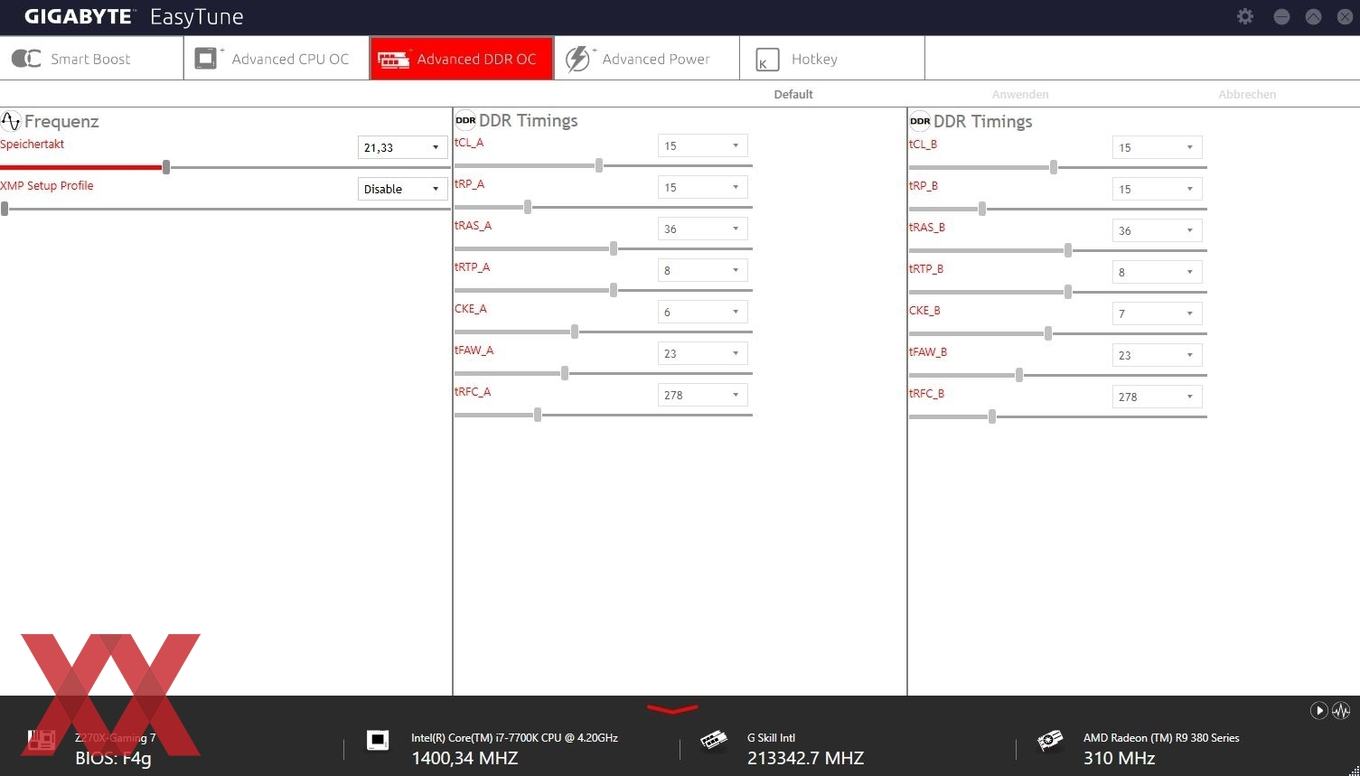The width and height of the screenshot is (1360, 776).
Task: Select the Advanced DDR OC tab
Action: point(462,59)
